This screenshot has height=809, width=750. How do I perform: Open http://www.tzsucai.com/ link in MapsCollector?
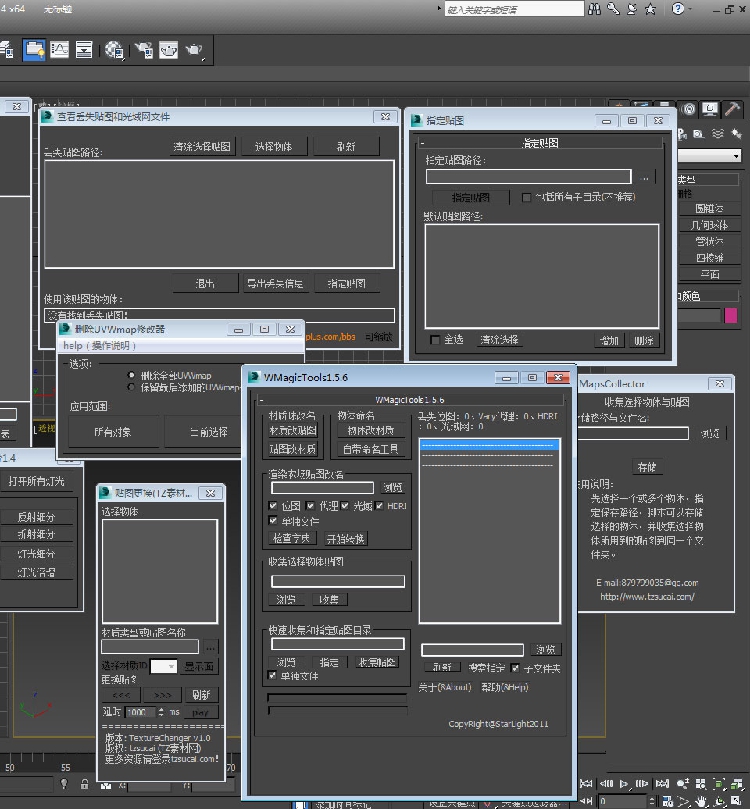tap(647, 596)
